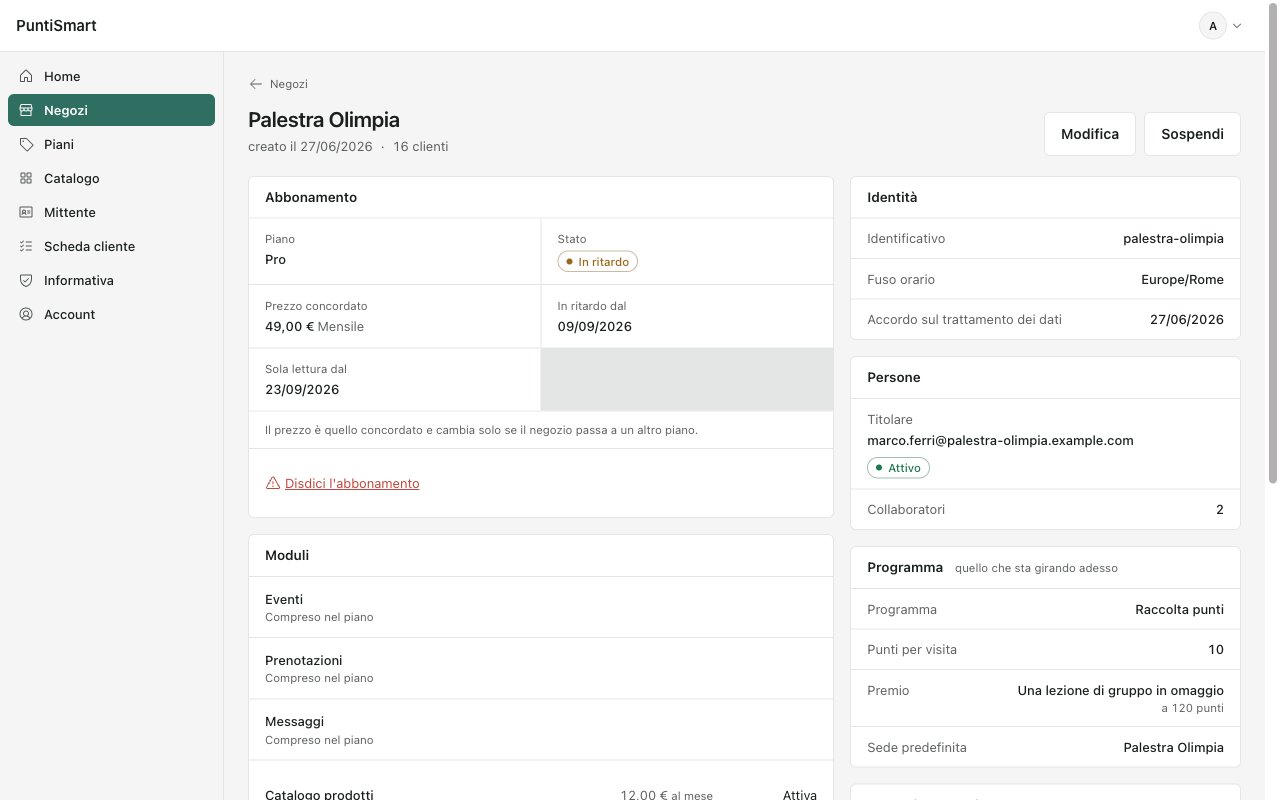Click the identifier value palestra-olimpia

point(1173,239)
